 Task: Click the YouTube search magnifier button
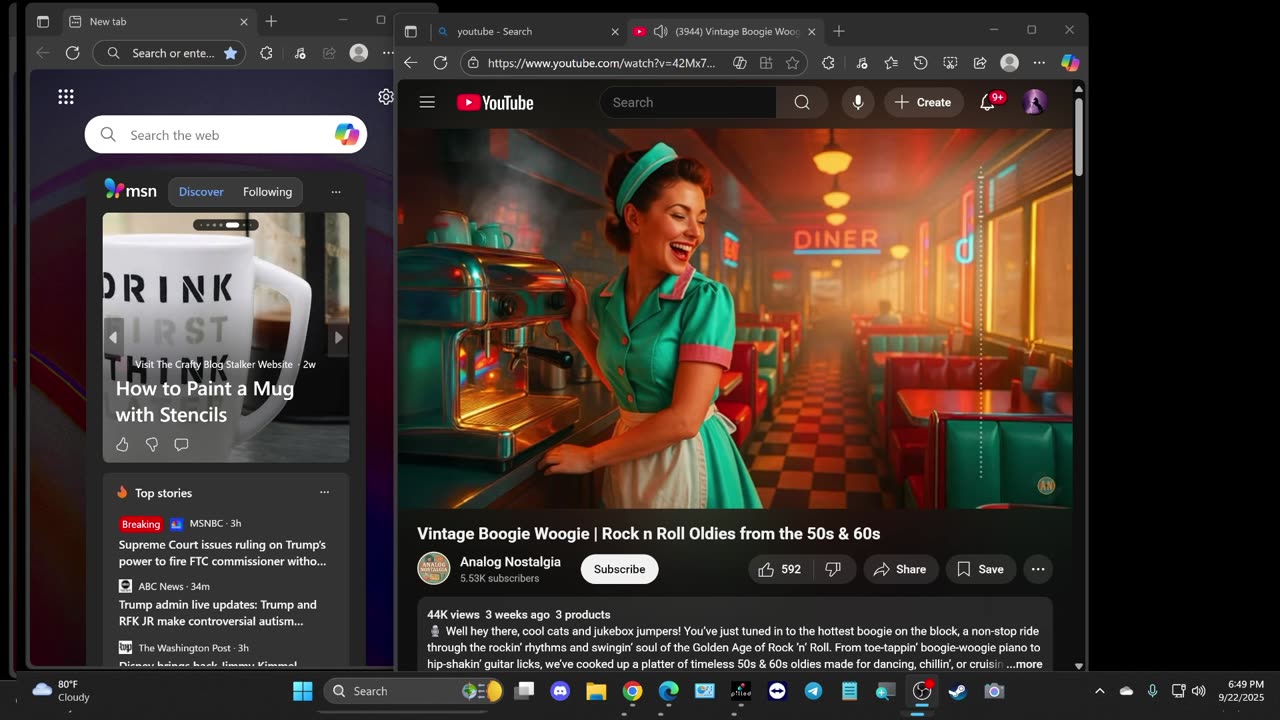(801, 102)
